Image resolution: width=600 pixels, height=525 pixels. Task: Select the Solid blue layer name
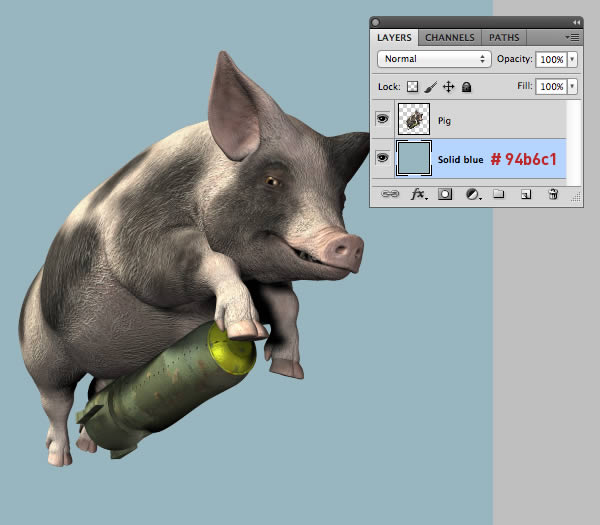pos(460,159)
